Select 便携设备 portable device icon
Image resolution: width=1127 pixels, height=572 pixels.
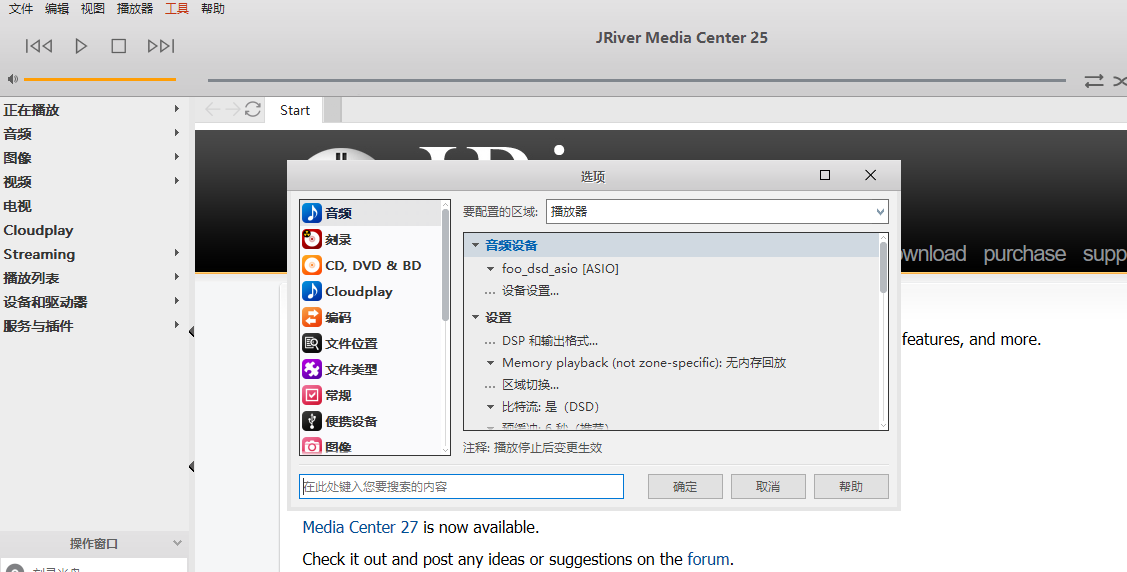pos(312,421)
